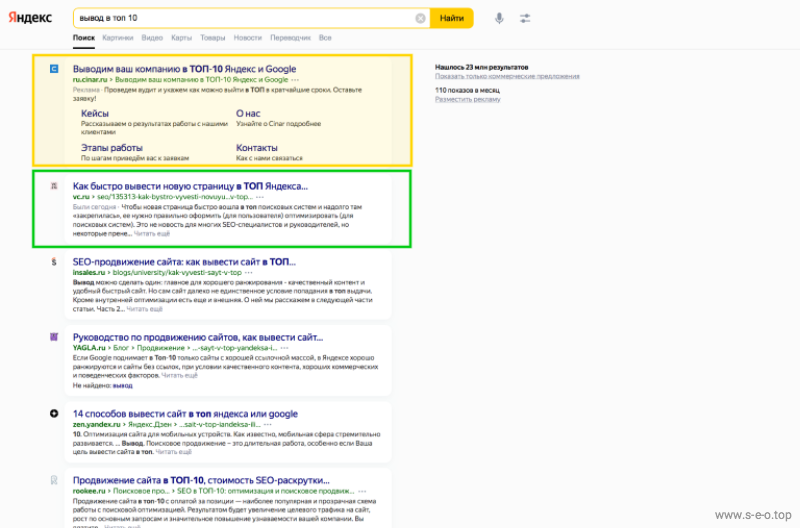Open ad title Выводим ваш компанию в ТОП-10
This screenshot has width=800, height=528.
tap(184, 69)
